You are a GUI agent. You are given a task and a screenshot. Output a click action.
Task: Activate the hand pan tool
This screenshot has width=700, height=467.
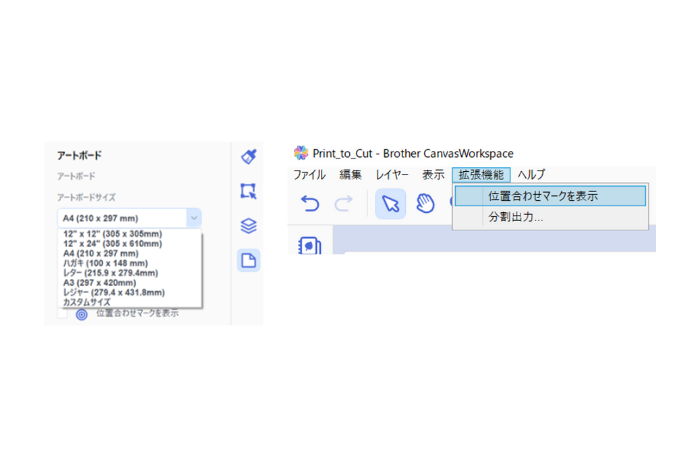click(426, 204)
